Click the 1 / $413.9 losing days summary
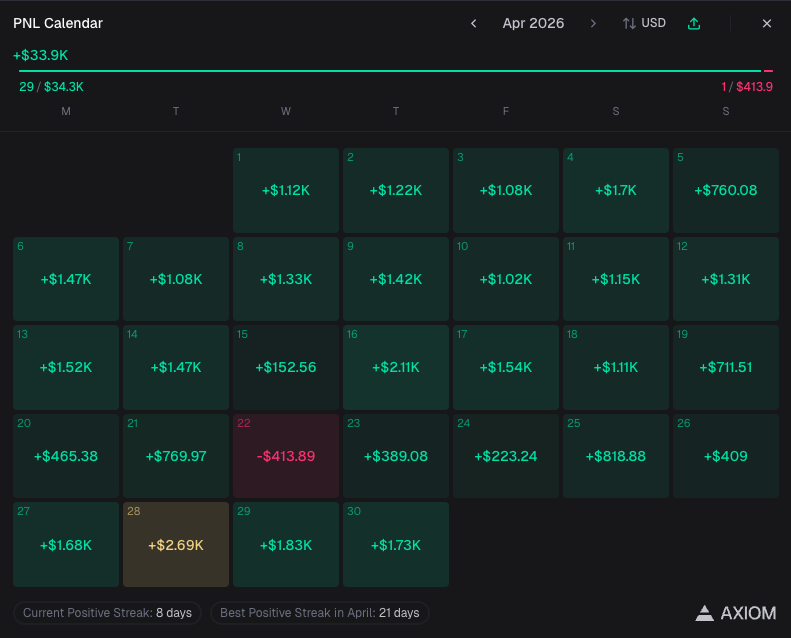This screenshot has height=638, width=791. [747, 87]
